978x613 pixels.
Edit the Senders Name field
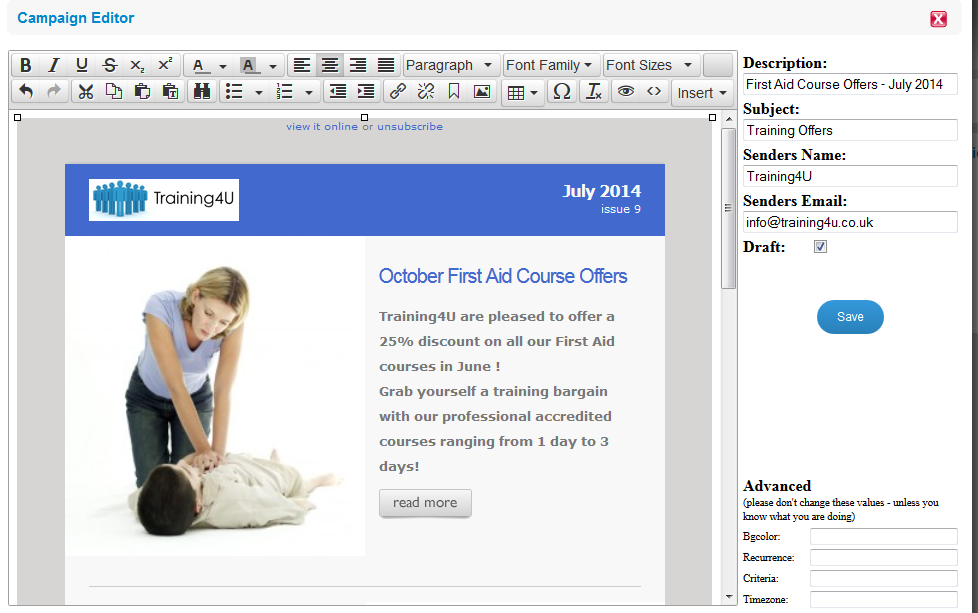pyautogui.click(x=850, y=176)
